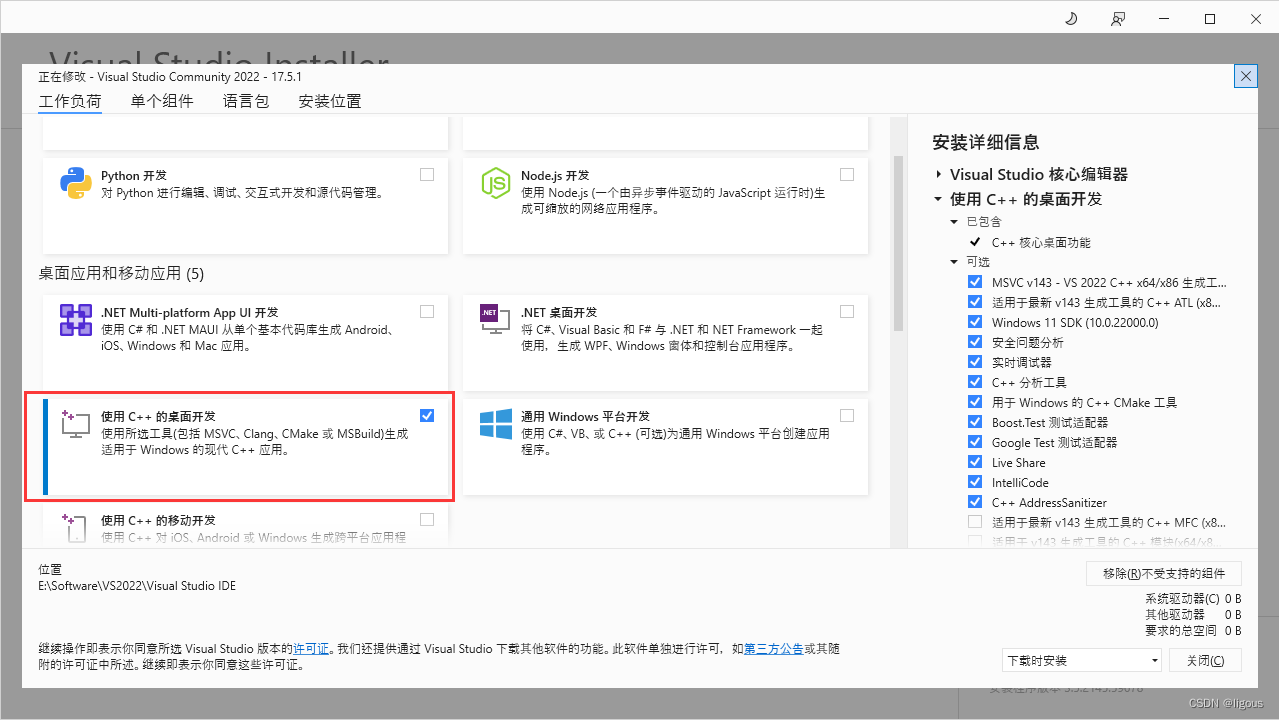Open the 许可证 link
The image size is (1279, 720).
point(311,649)
